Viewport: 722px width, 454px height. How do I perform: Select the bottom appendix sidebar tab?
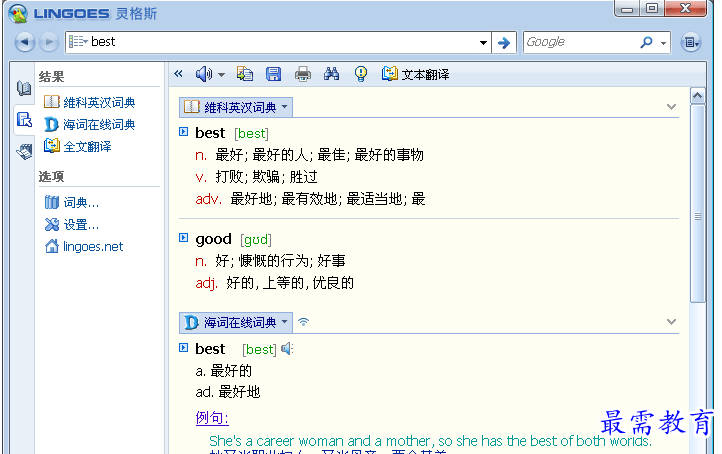(x=24, y=151)
